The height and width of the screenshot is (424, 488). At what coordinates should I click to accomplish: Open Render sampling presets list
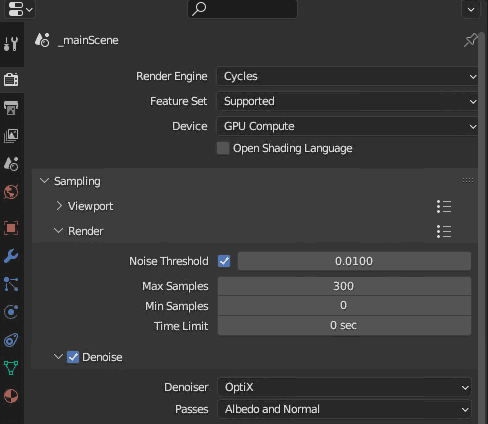coord(444,231)
